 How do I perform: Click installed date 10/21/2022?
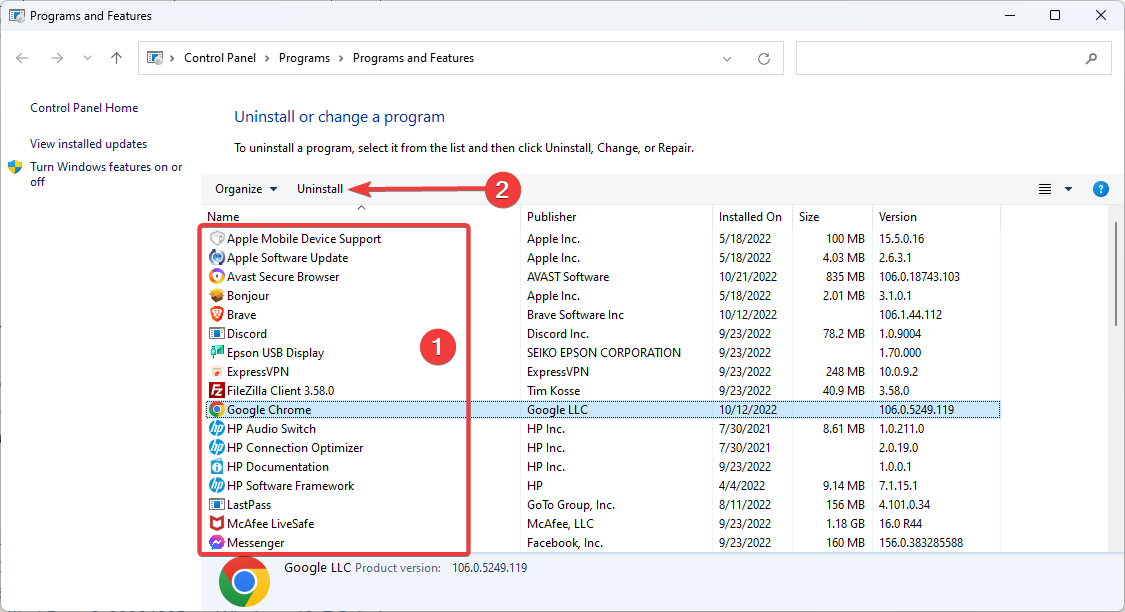pyautogui.click(x=748, y=276)
